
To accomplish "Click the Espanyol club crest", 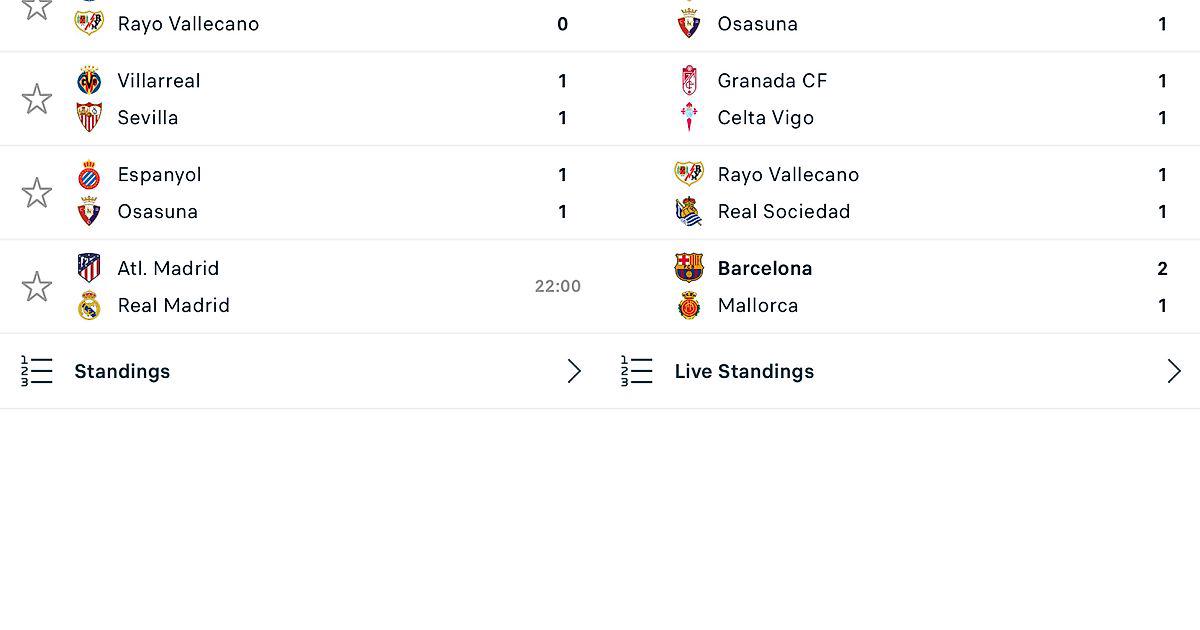I will tap(89, 175).
